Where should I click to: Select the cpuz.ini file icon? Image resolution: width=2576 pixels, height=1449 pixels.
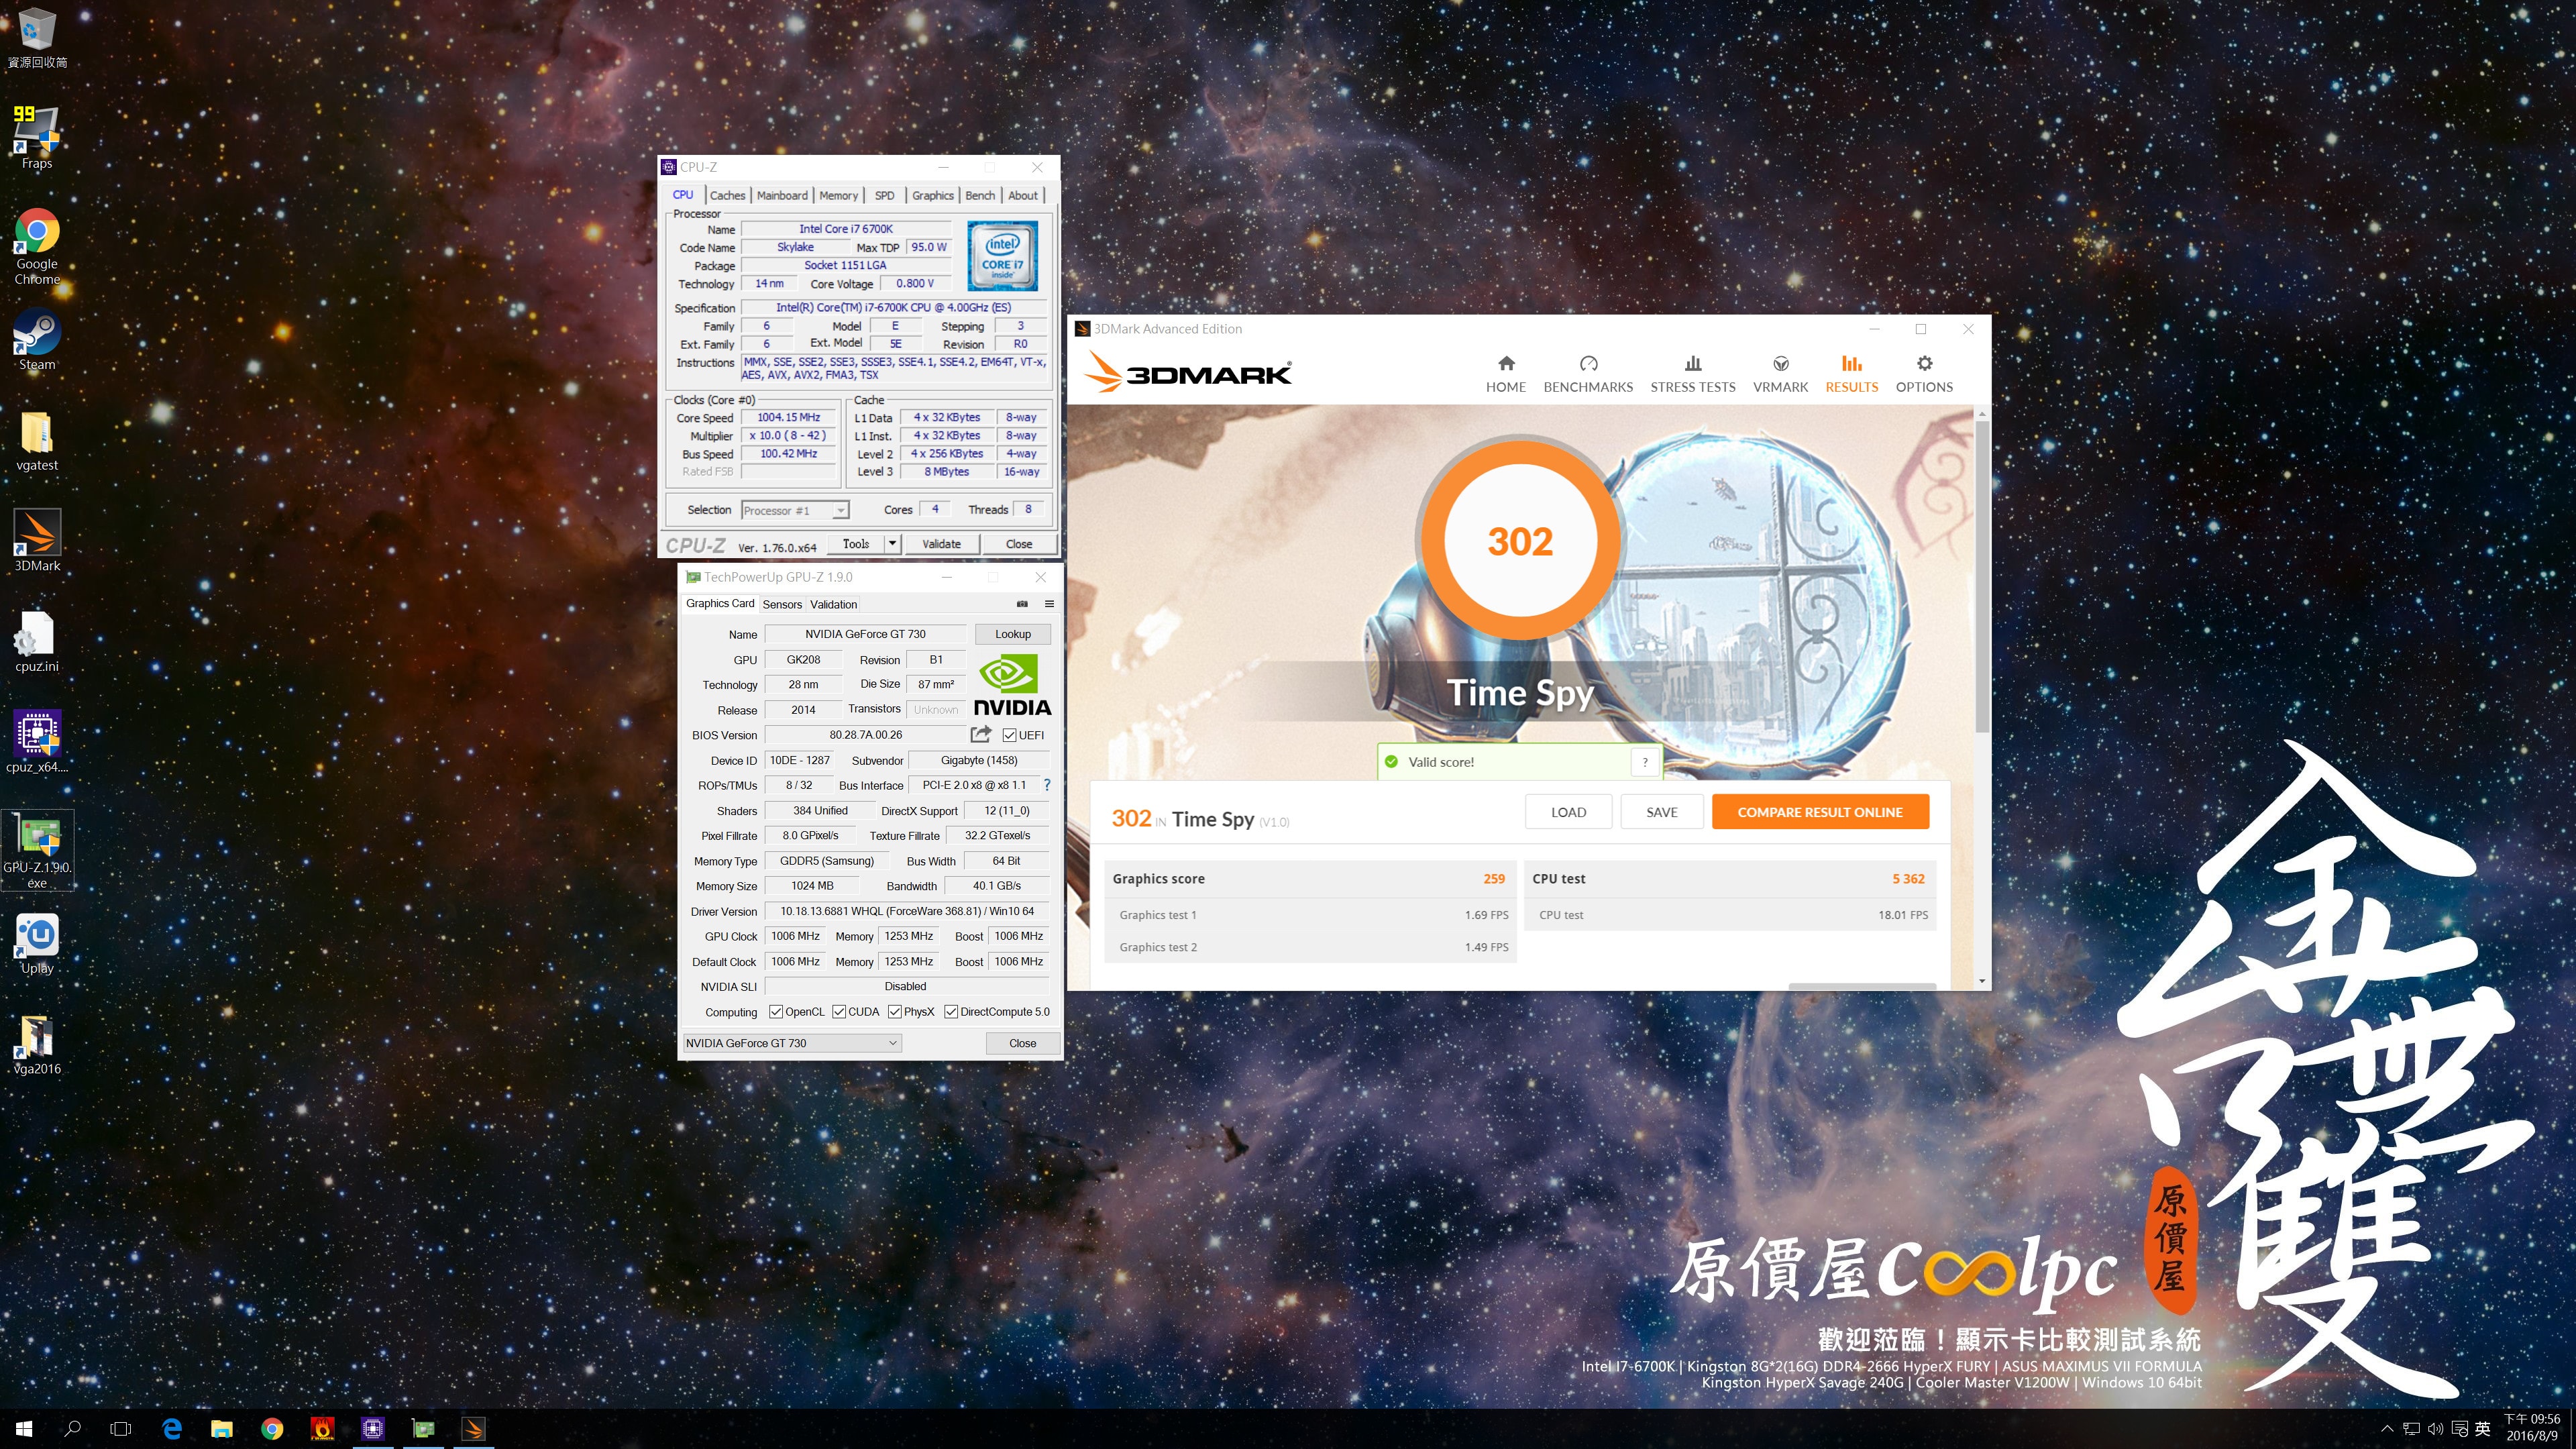pyautogui.click(x=37, y=642)
